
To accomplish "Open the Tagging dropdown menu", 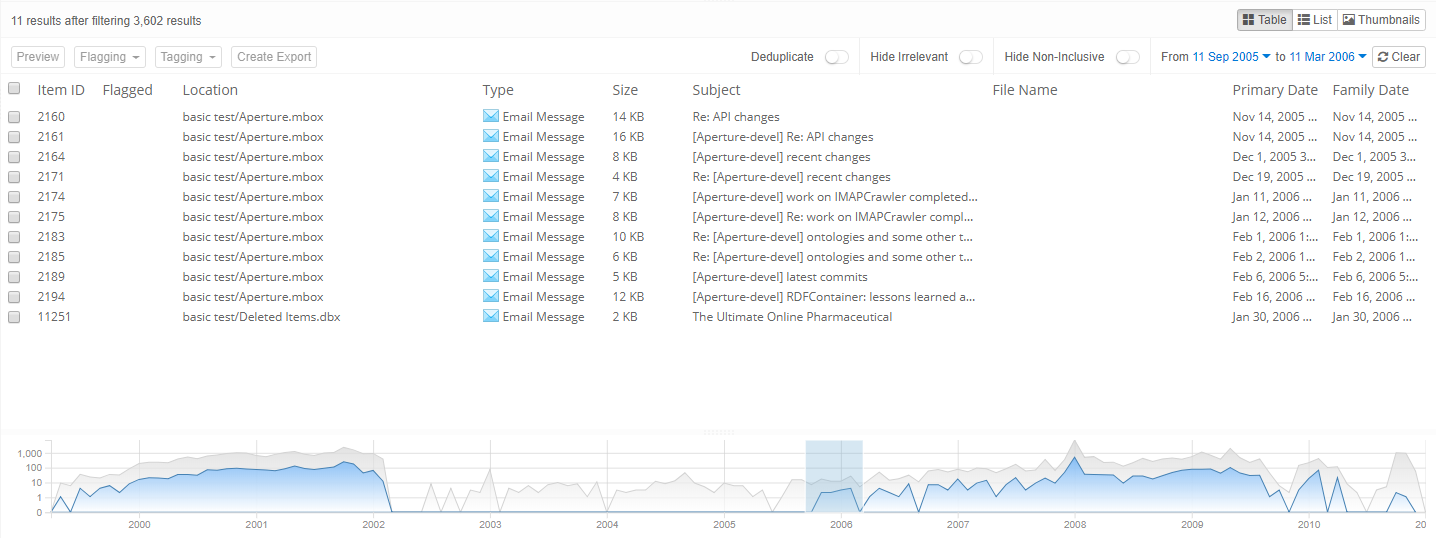I will point(188,57).
